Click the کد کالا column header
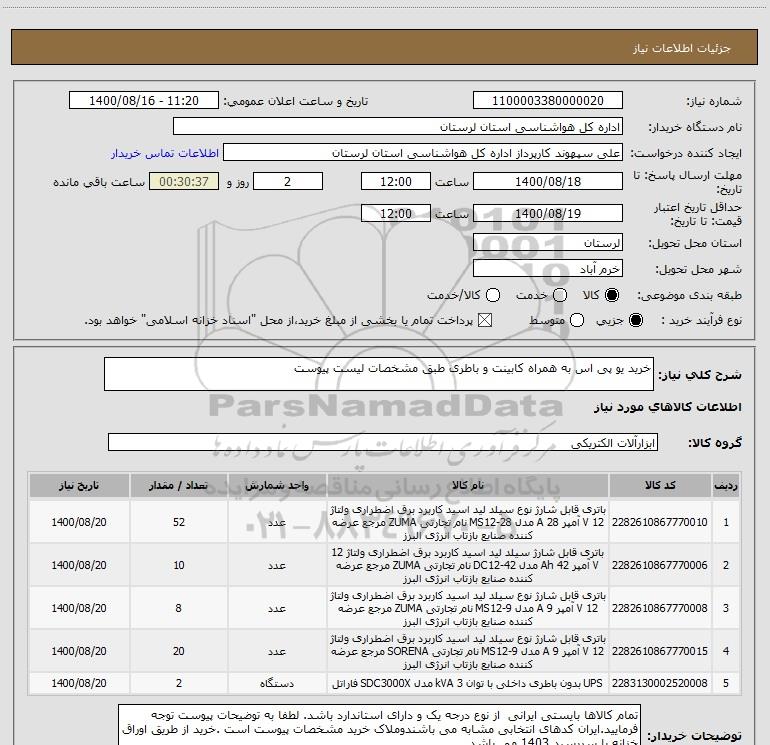 click(x=660, y=486)
